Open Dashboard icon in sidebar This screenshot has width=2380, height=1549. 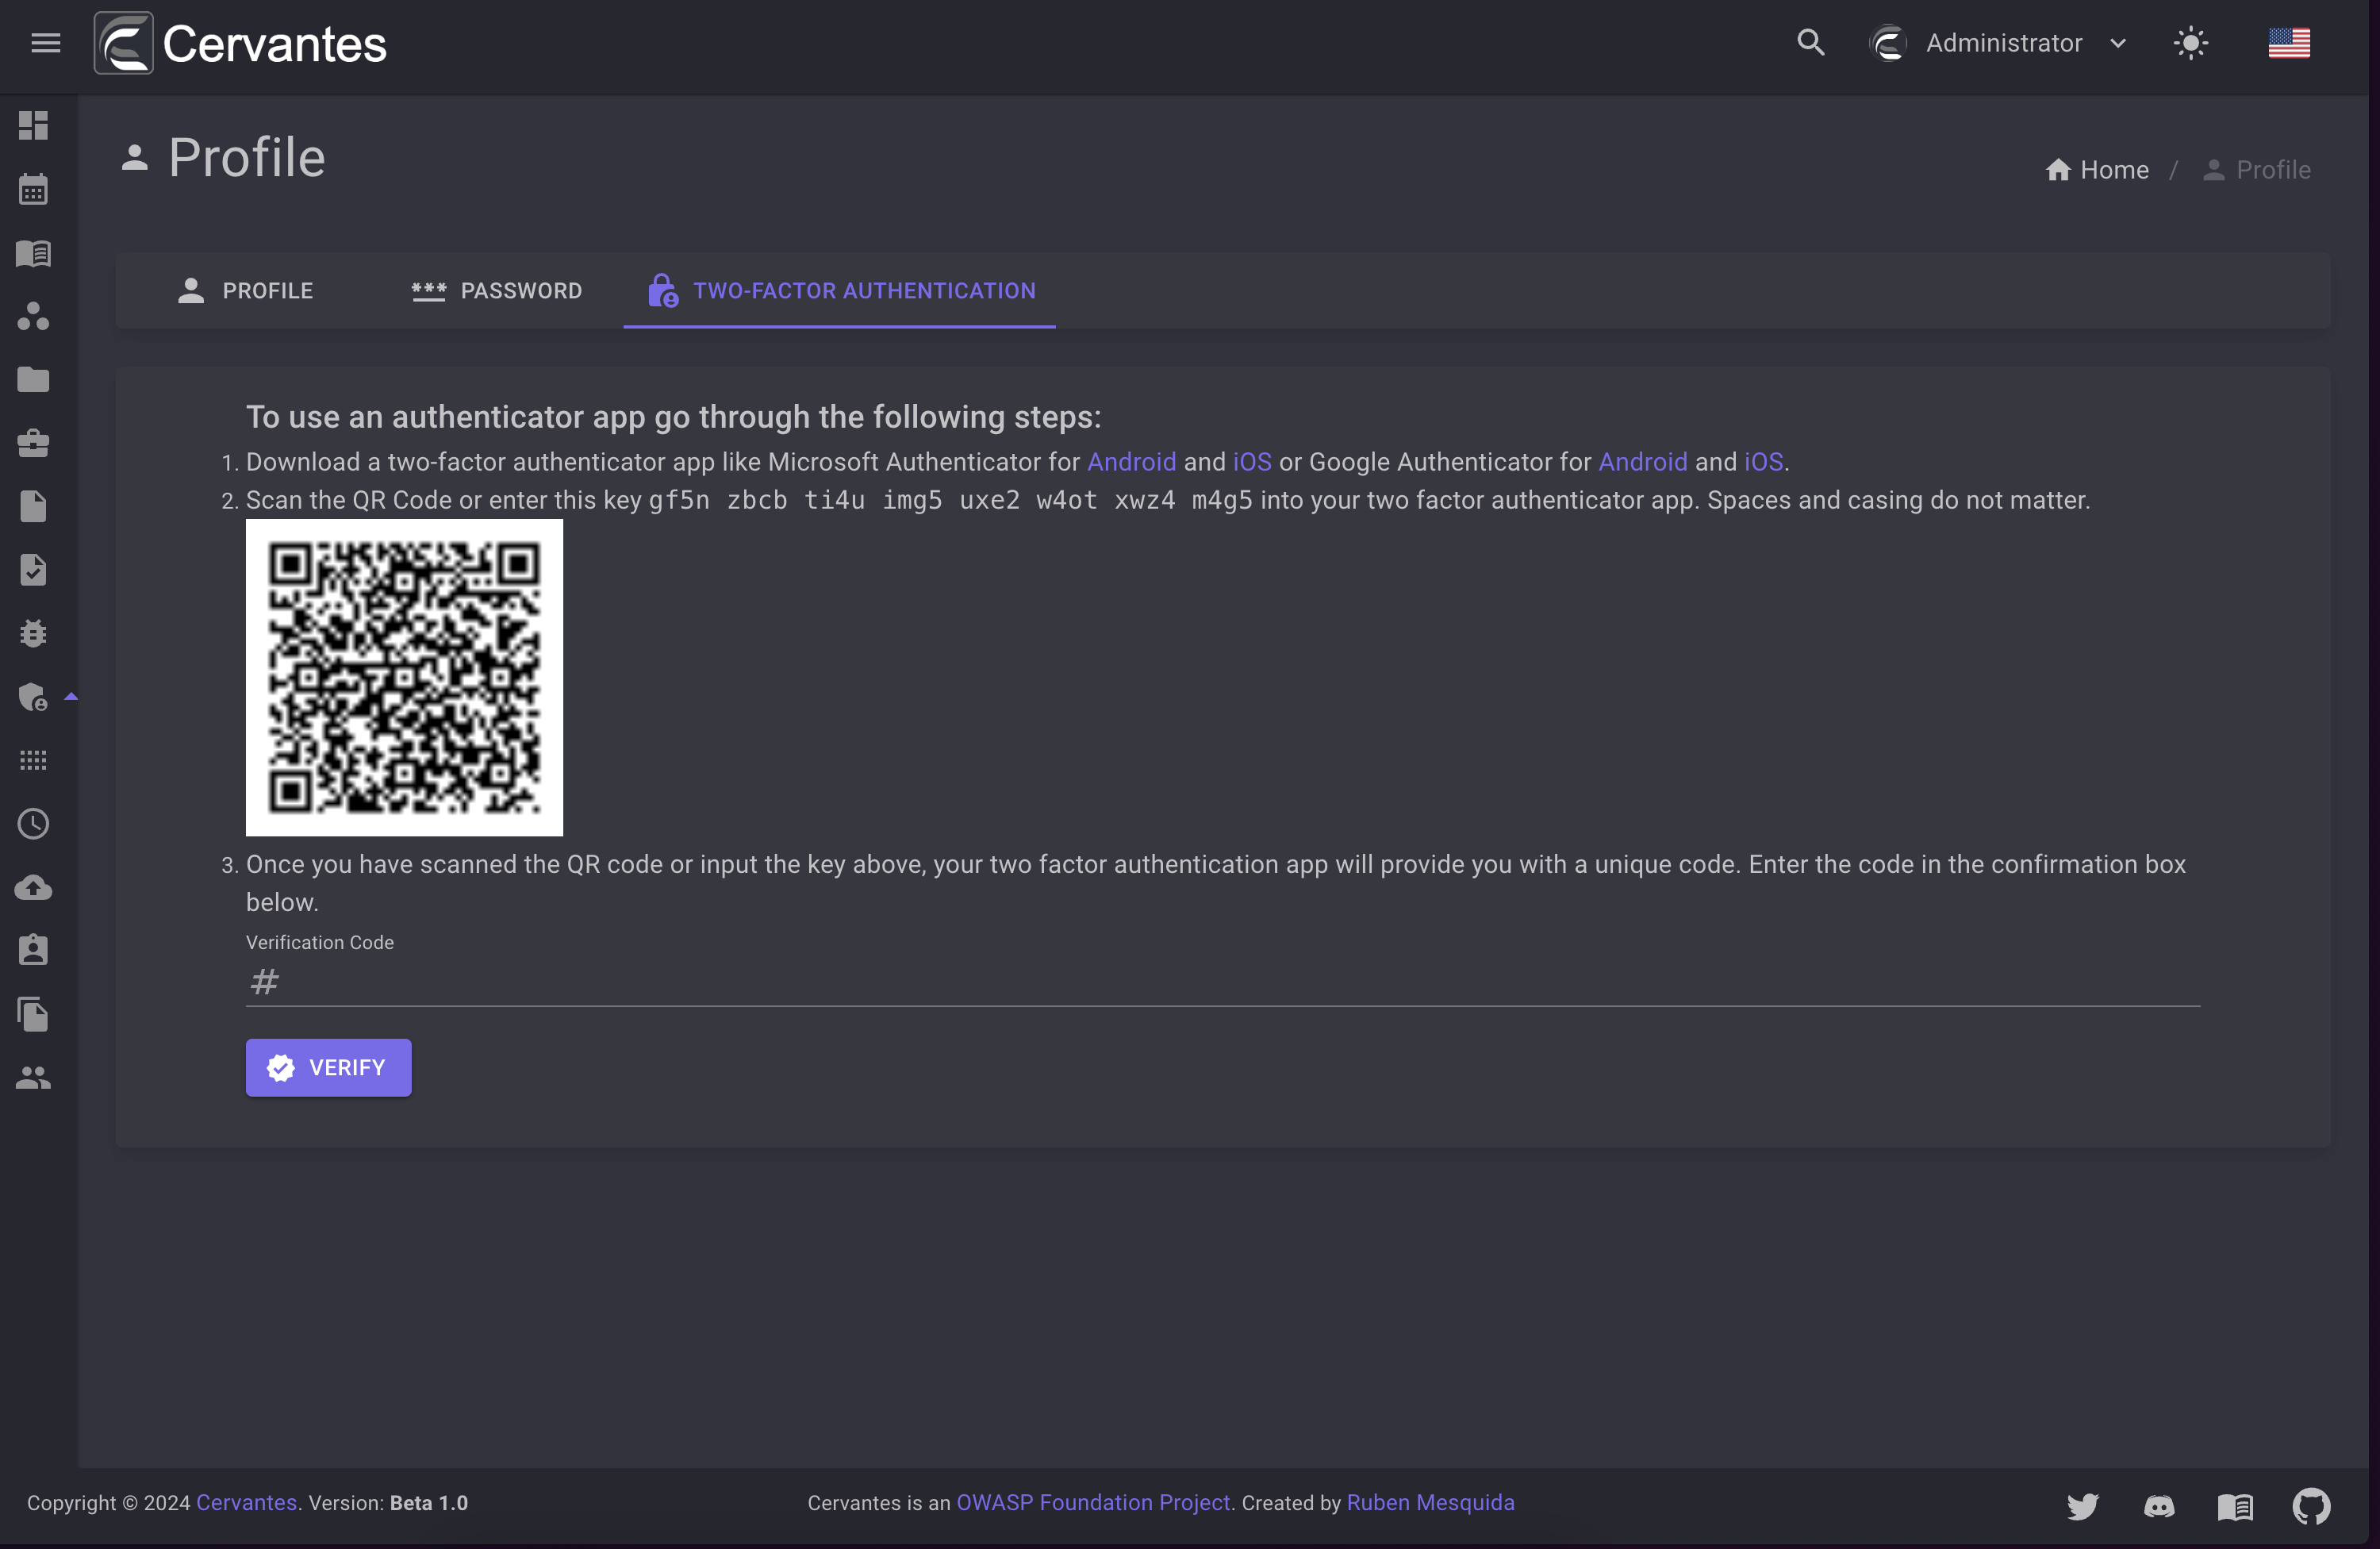point(33,125)
